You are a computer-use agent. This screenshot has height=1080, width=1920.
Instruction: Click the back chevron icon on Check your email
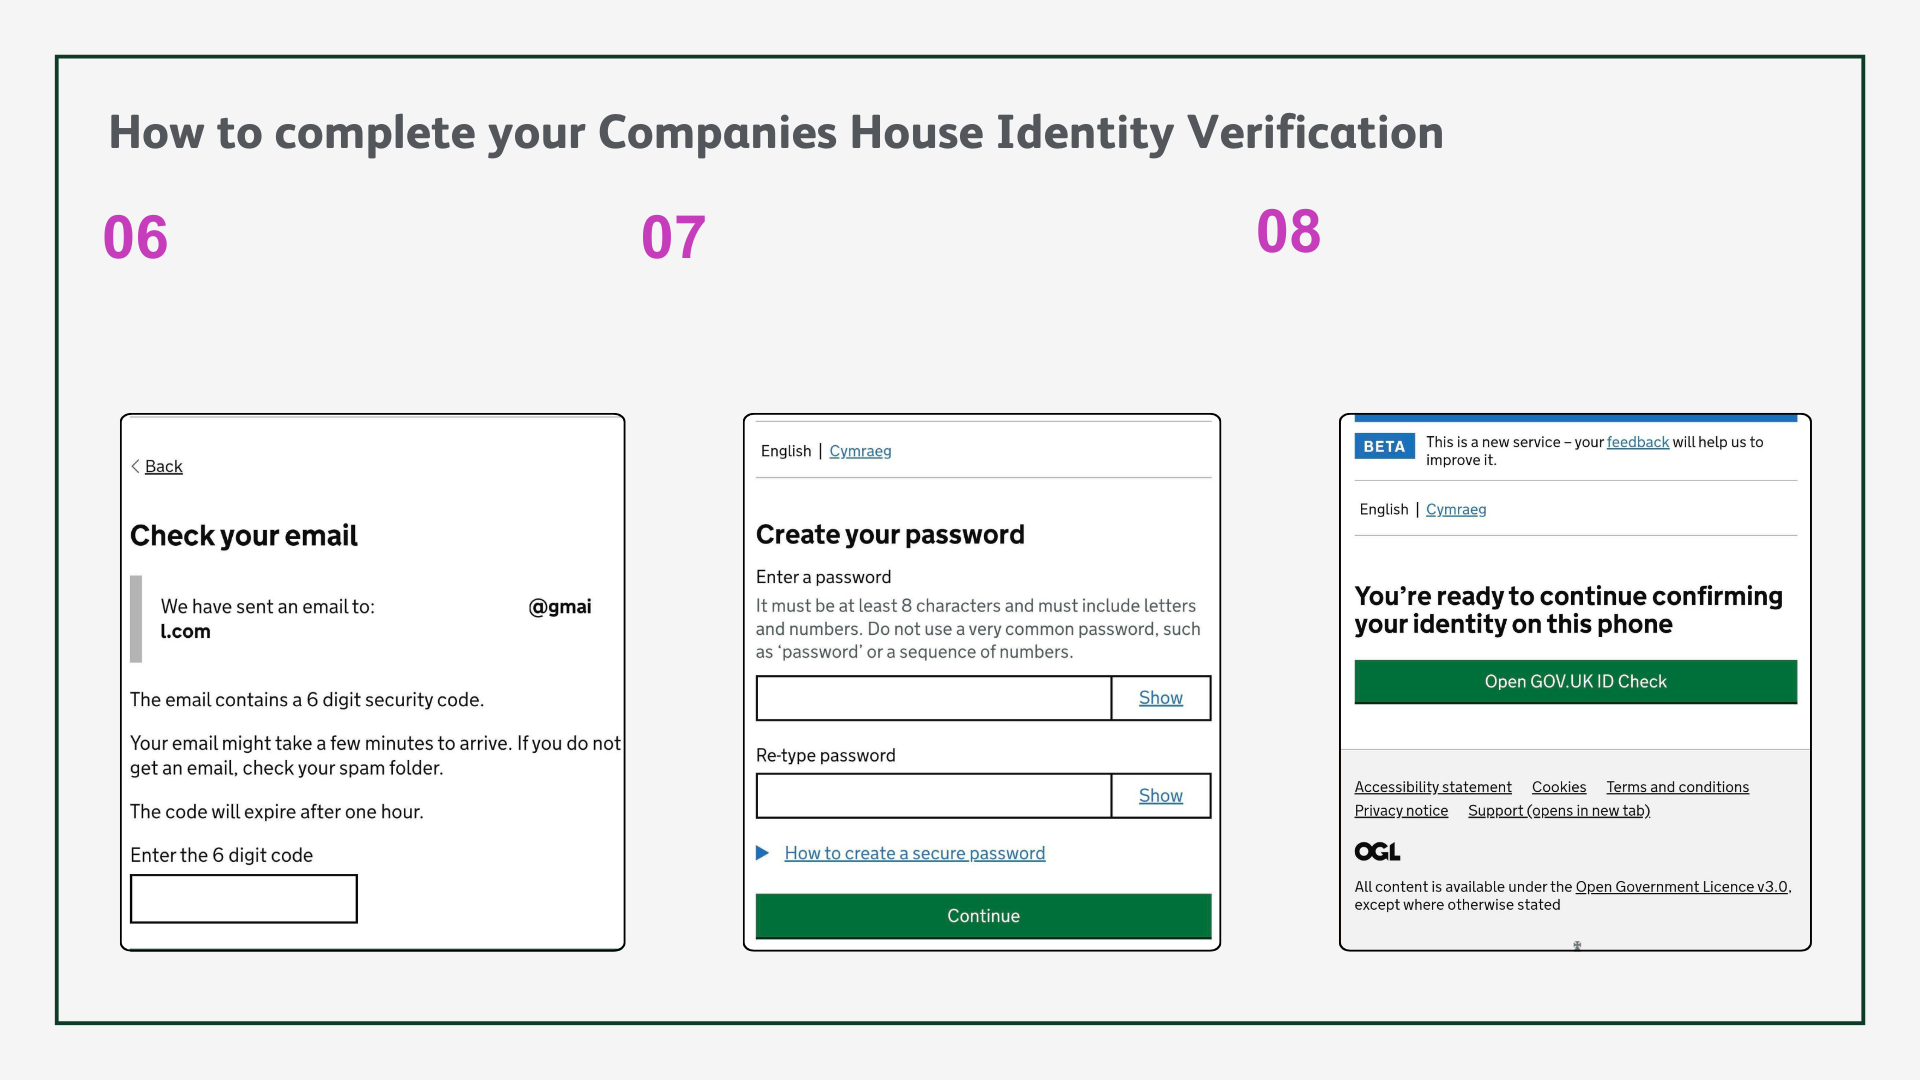[x=136, y=466]
